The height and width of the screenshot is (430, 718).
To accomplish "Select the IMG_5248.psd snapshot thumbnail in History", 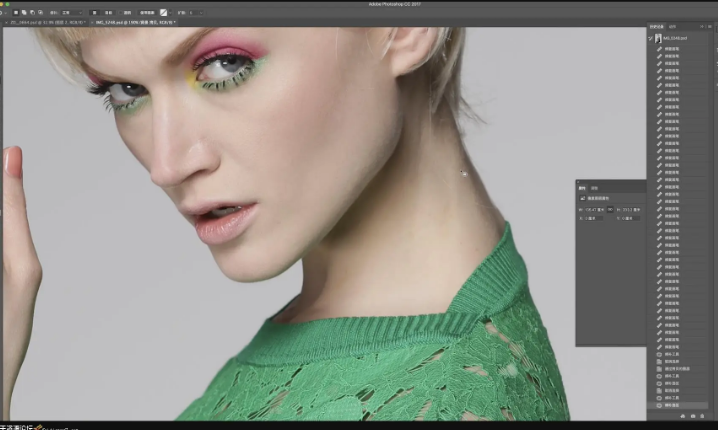I will [658, 38].
